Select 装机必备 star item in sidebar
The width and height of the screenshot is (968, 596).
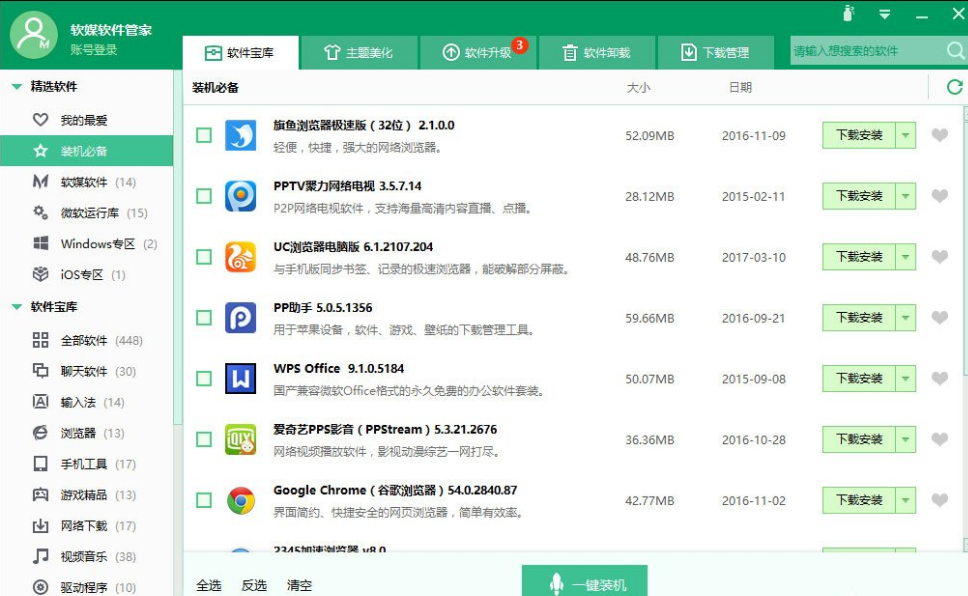(41, 151)
